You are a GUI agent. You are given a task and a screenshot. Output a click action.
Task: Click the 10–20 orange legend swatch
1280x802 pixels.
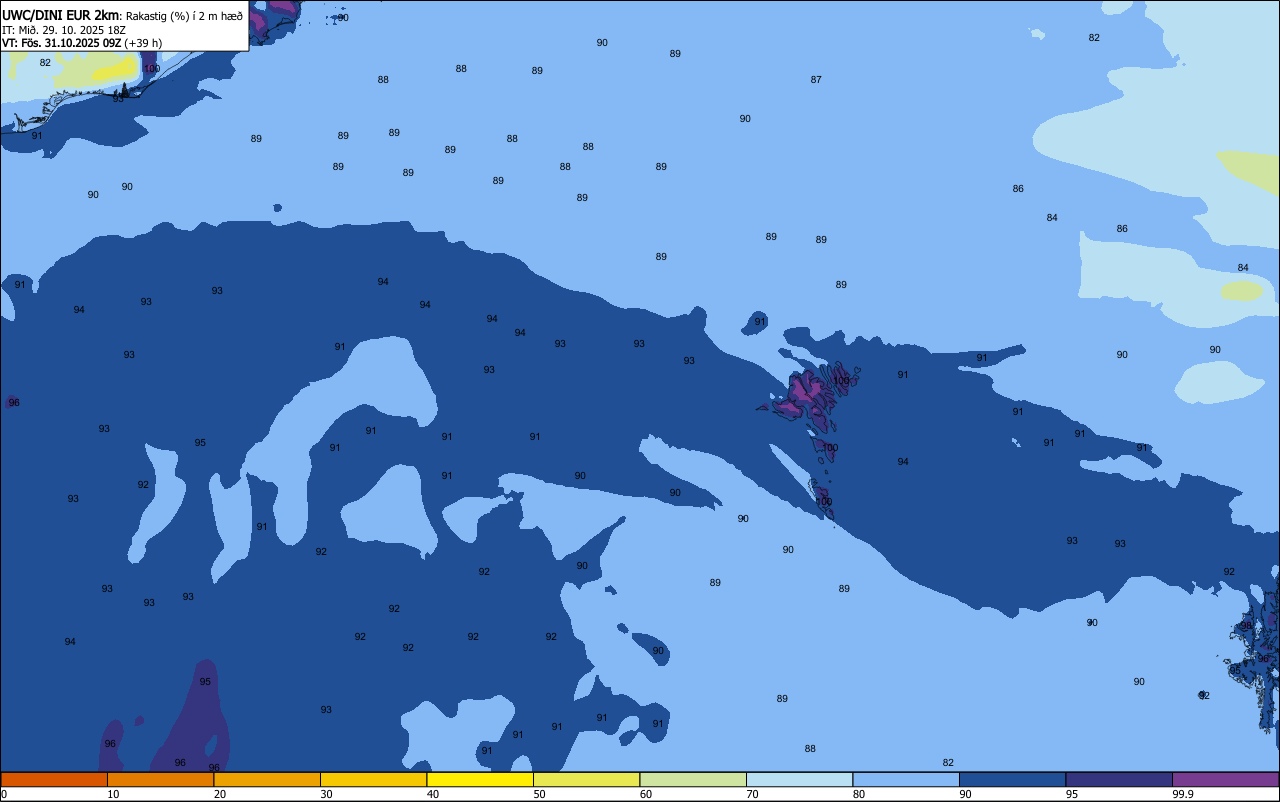[160, 779]
